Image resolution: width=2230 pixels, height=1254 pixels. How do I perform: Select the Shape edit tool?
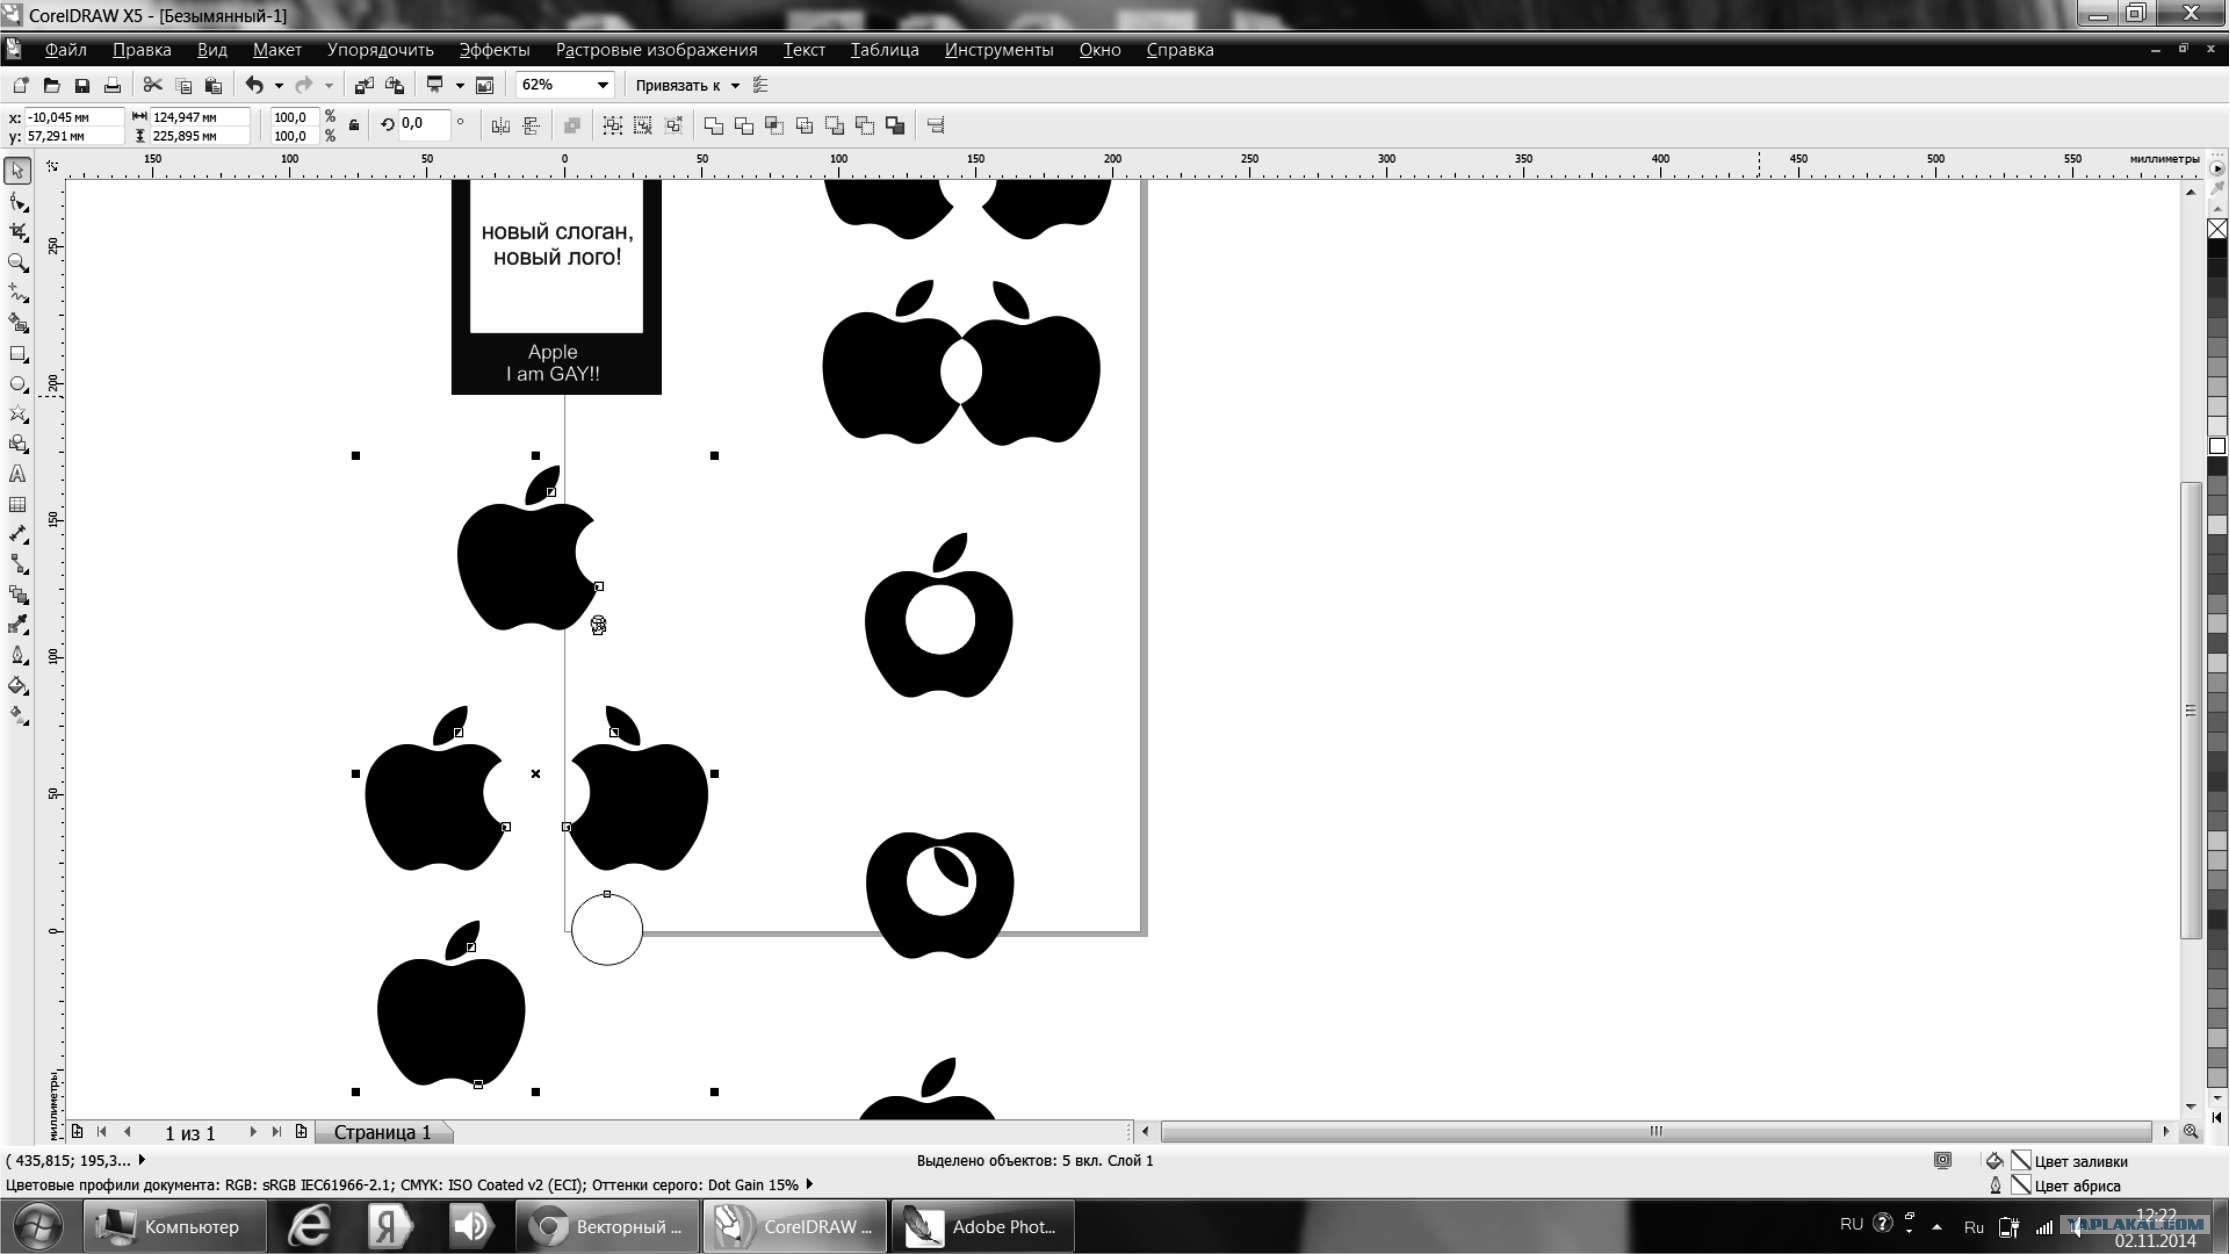[18, 202]
